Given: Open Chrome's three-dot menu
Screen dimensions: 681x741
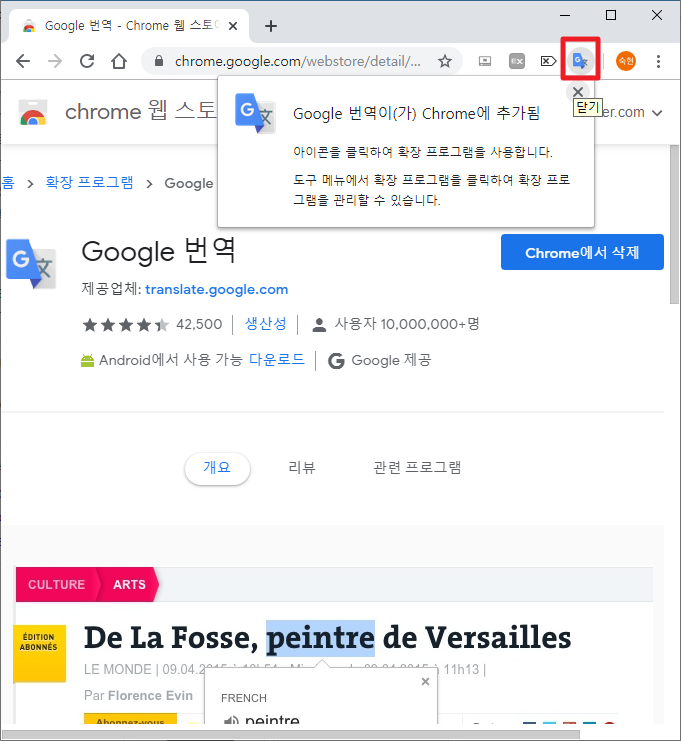Looking at the screenshot, I should (658, 61).
